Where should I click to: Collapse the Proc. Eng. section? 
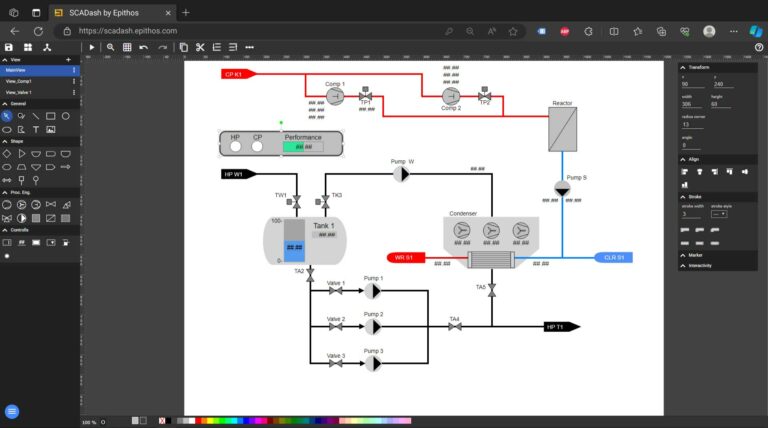coord(5,192)
